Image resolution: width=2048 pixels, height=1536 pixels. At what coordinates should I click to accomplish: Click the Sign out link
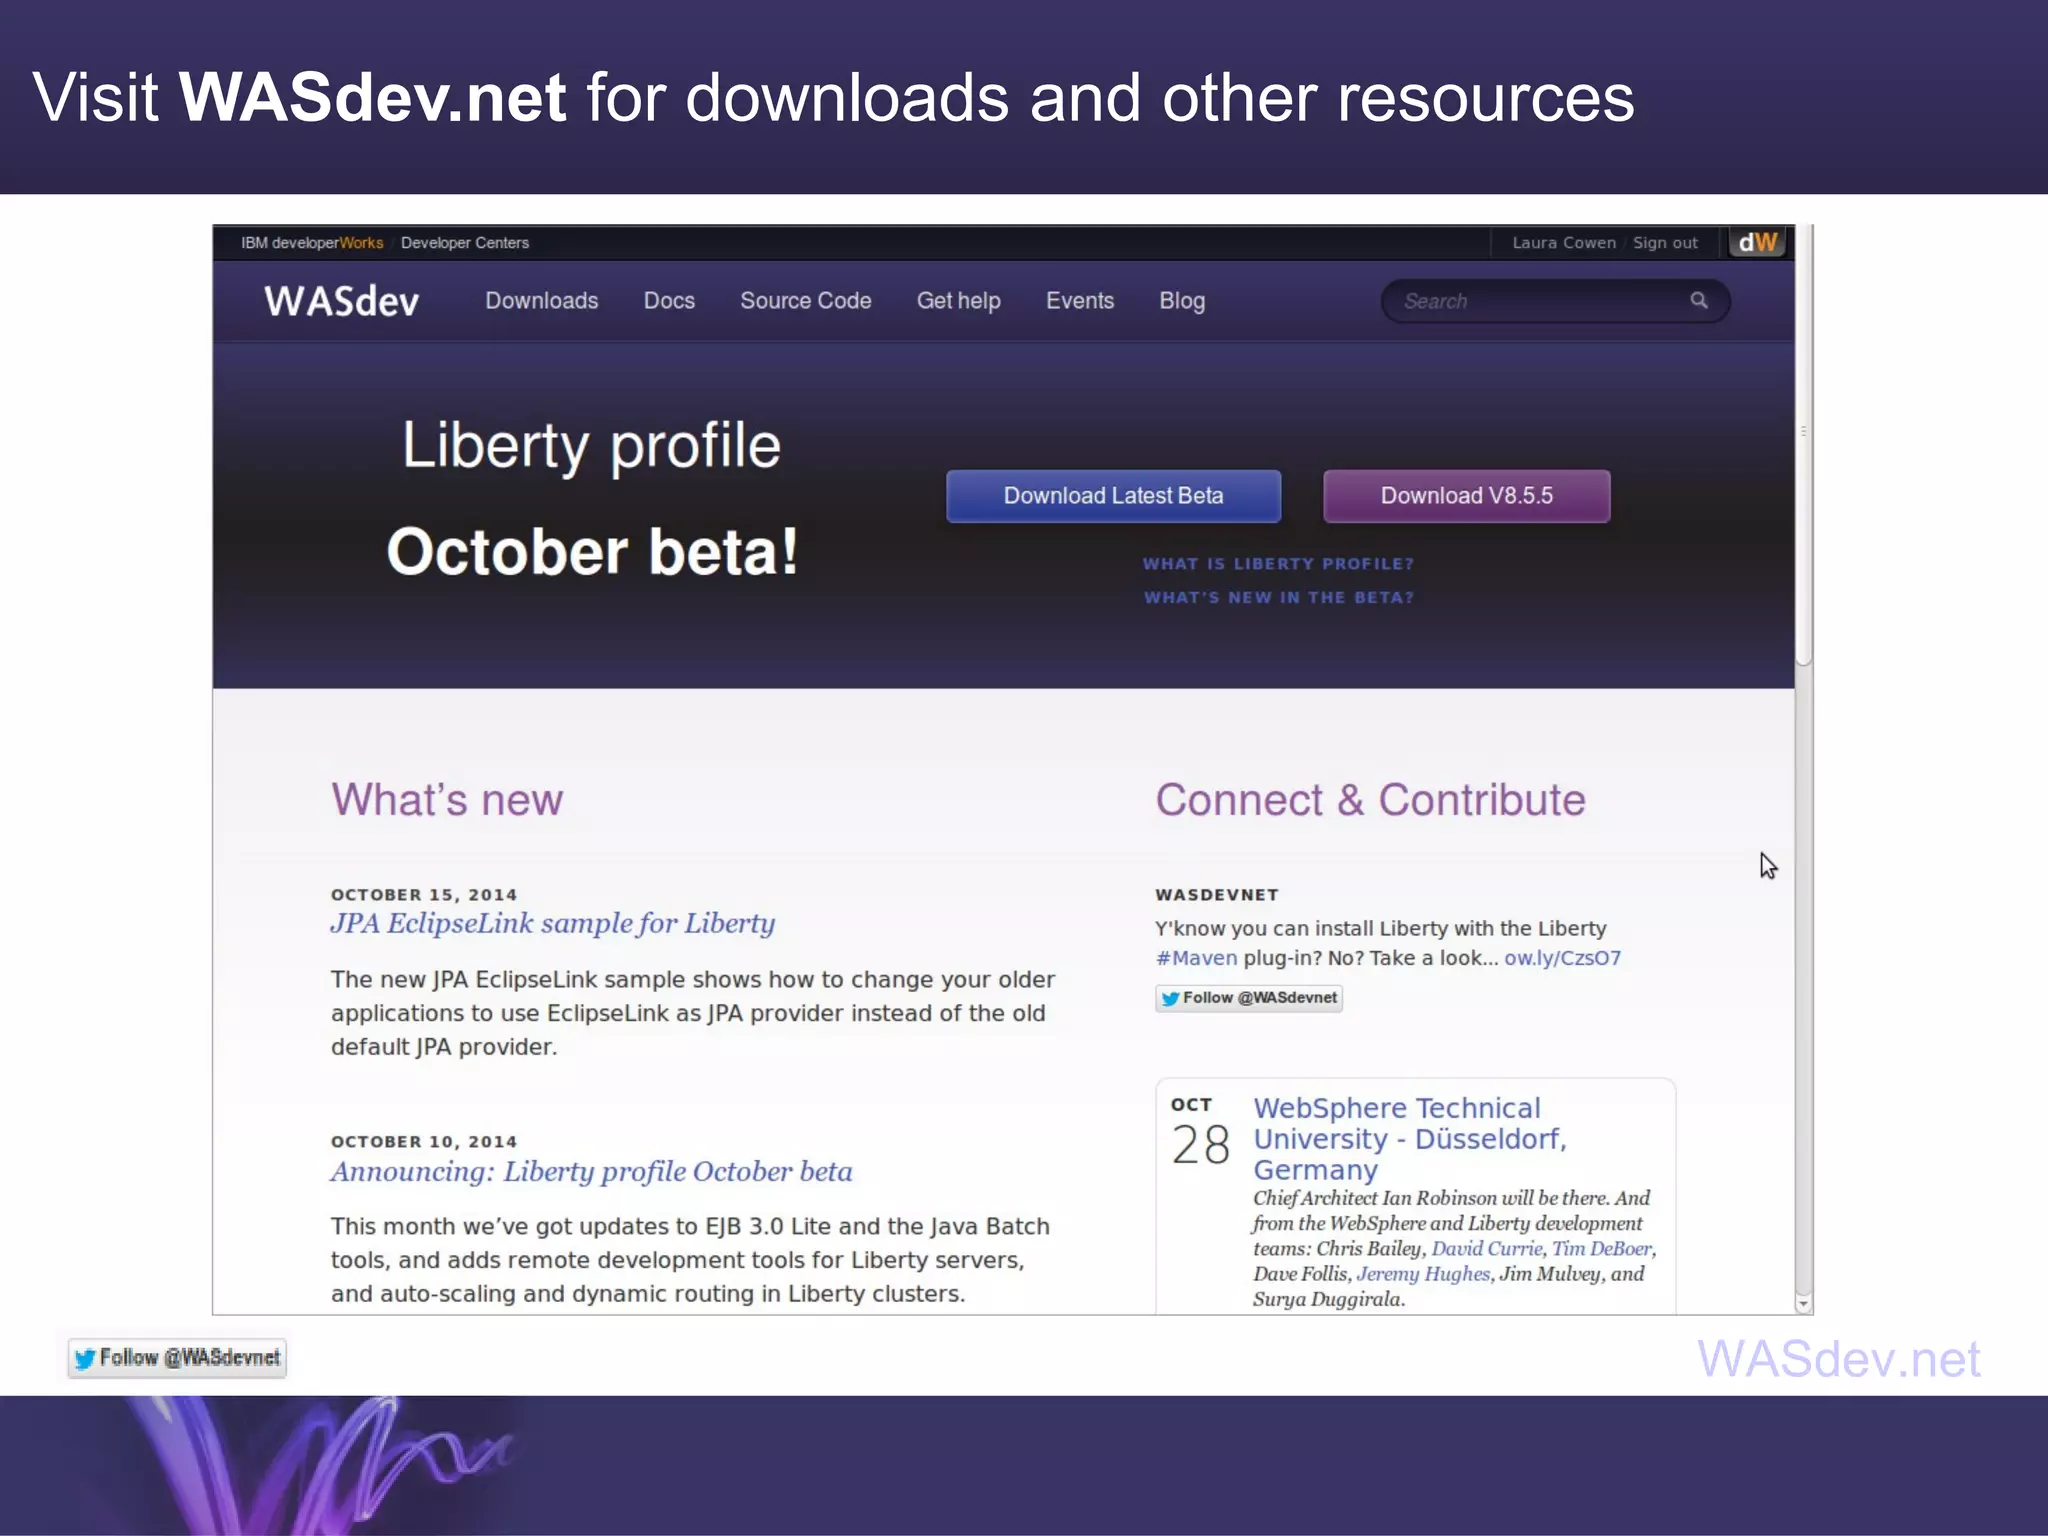click(1665, 243)
